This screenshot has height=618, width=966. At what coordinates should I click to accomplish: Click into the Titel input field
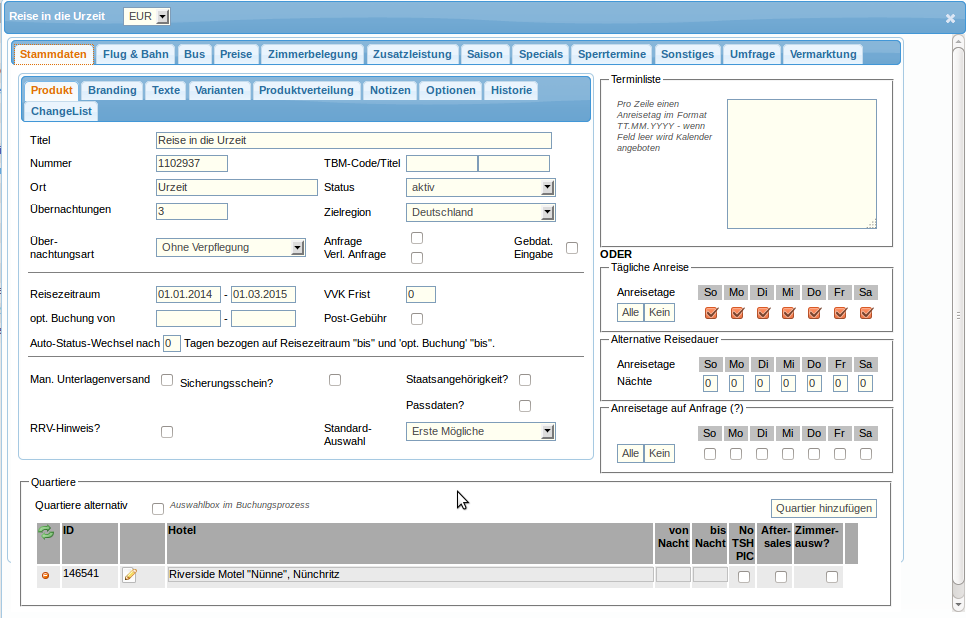(x=353, y=141)
